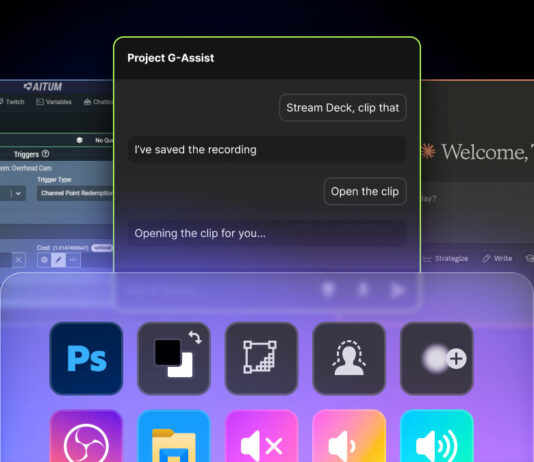Click the Strategize suggestion button

(x=447, y=258)
